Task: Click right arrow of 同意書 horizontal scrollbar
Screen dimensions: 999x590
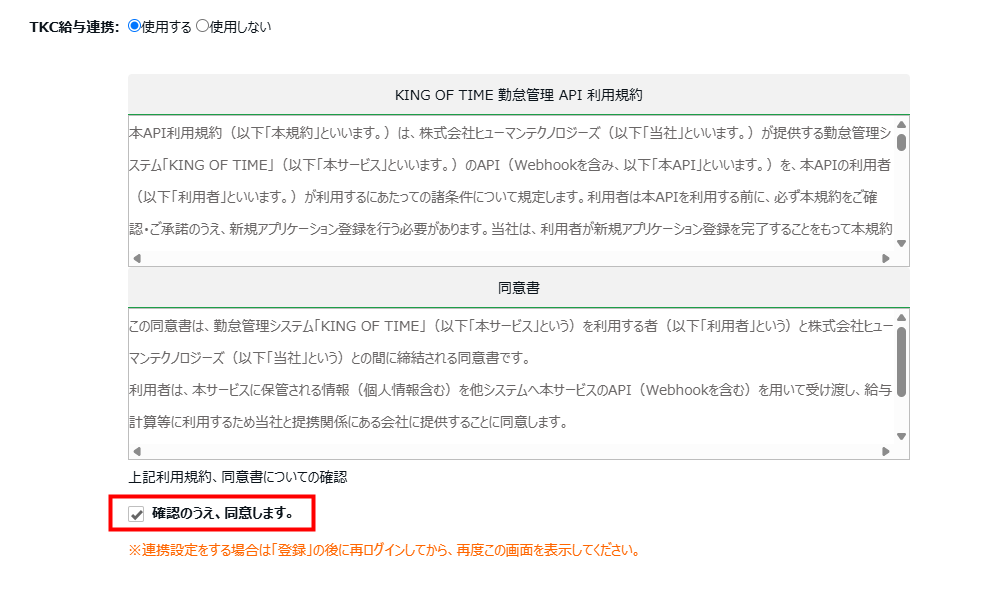Action: (x=886, y=451)
